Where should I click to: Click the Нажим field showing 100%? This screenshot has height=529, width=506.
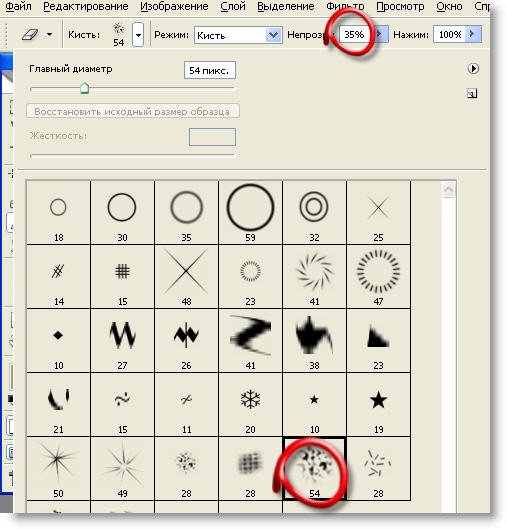tap(450, 34)
